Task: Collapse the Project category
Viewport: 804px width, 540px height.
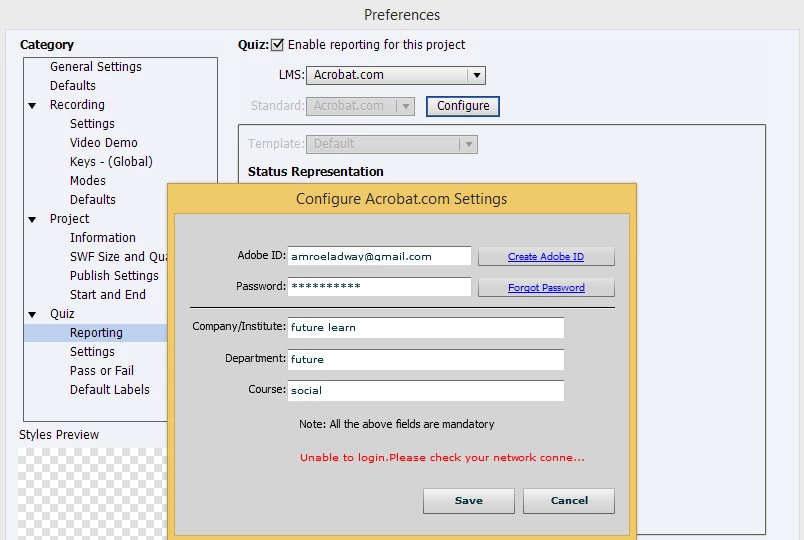Action: [32, 219]
